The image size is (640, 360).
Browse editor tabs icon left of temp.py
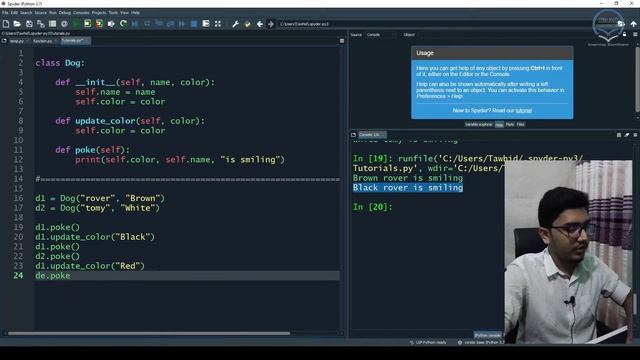click(x=4, y=41)
